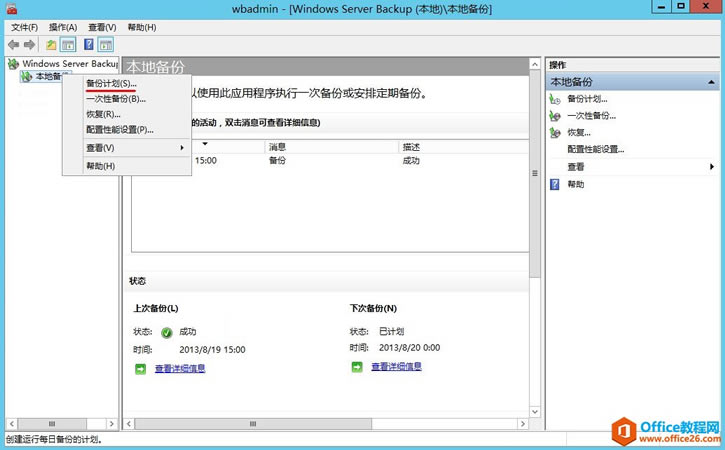The image size is (725, 450).
Task: Select the Windows Server Backup root tree item
Action: [70, 64]
